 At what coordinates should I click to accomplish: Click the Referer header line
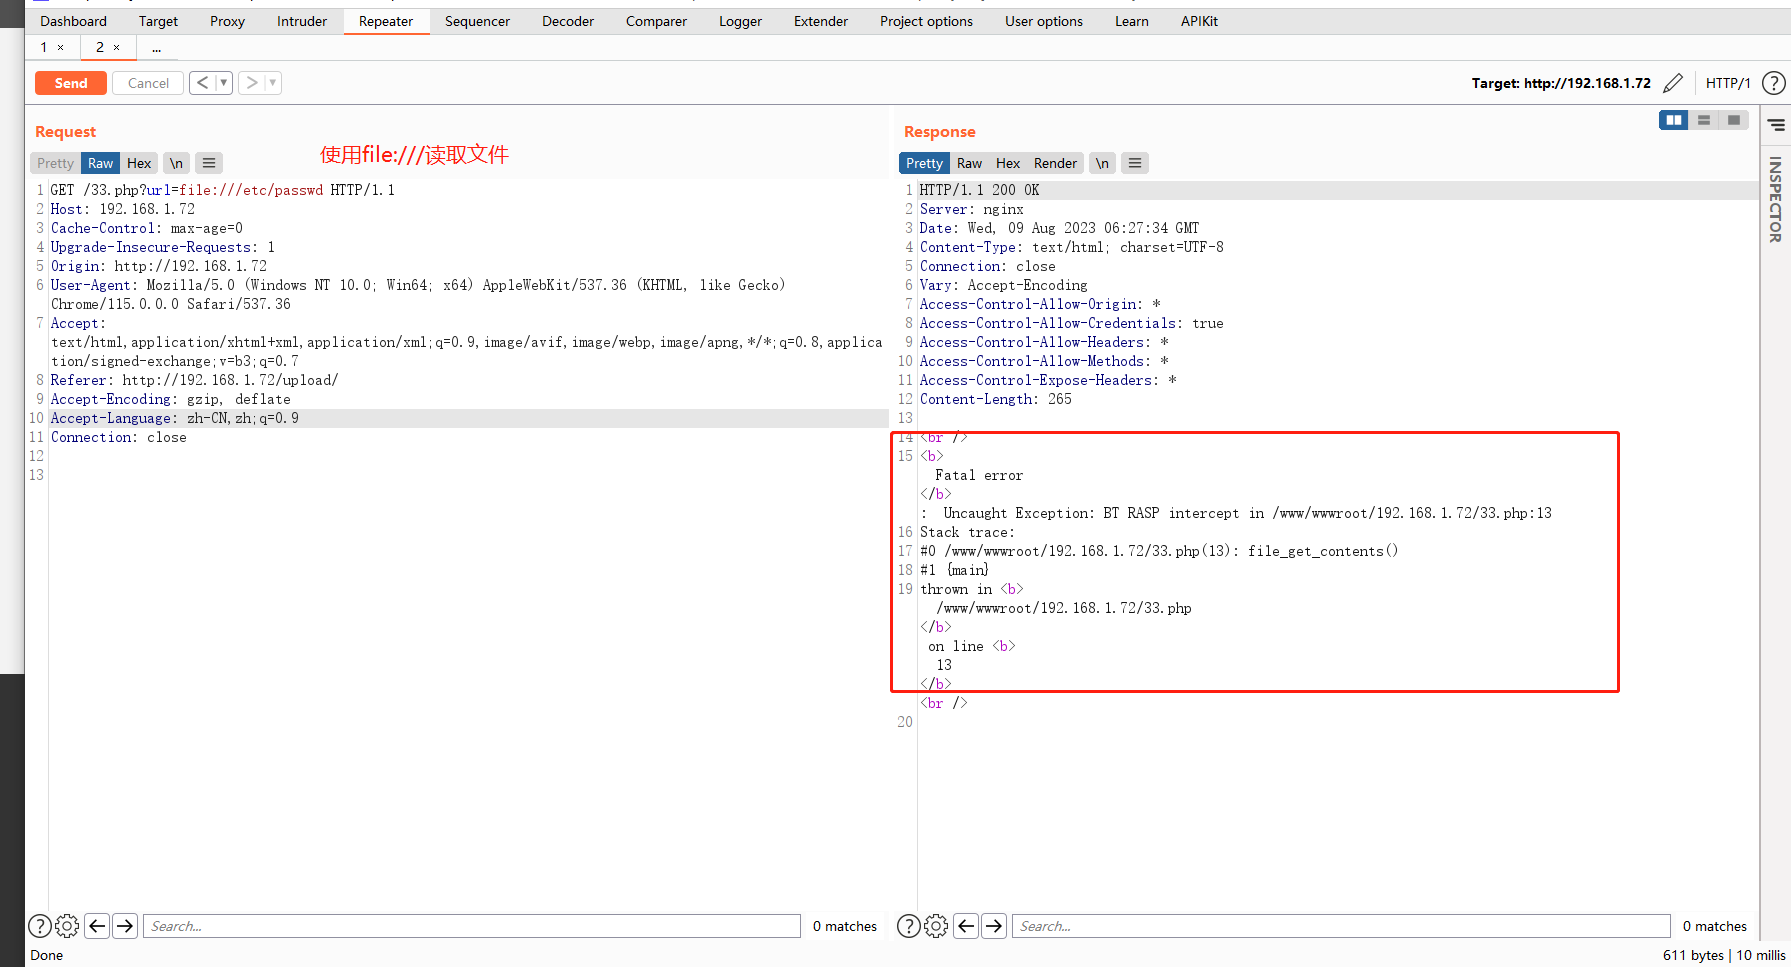pos(194,380)
